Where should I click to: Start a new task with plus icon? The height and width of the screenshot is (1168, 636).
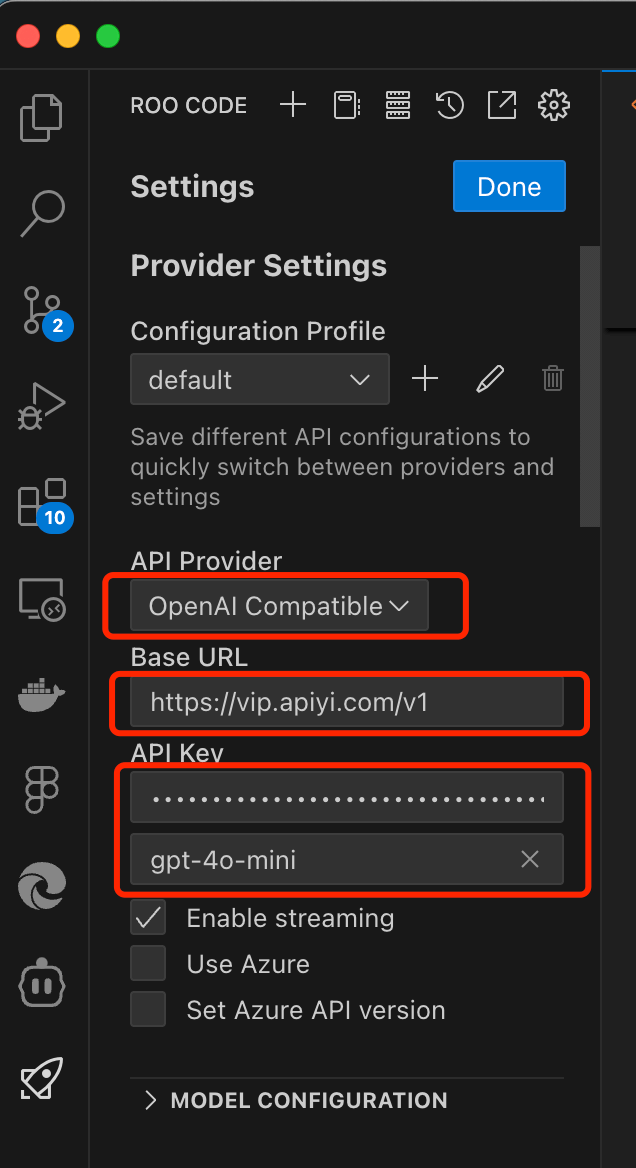[x=293, y=105]
